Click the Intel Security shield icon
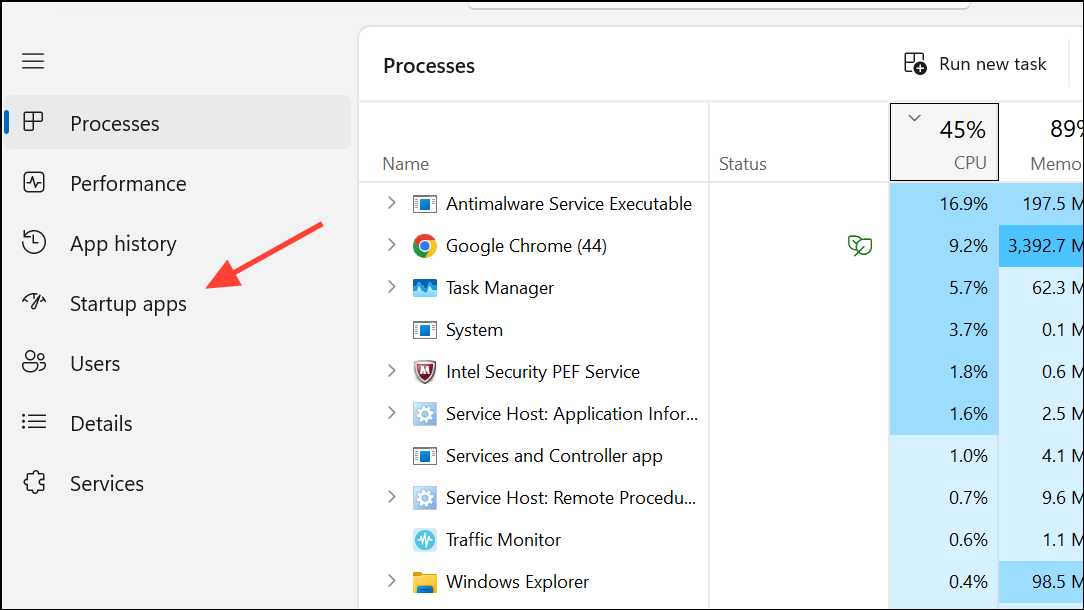Screen dimensions: 1084x610 pos(424,372)
